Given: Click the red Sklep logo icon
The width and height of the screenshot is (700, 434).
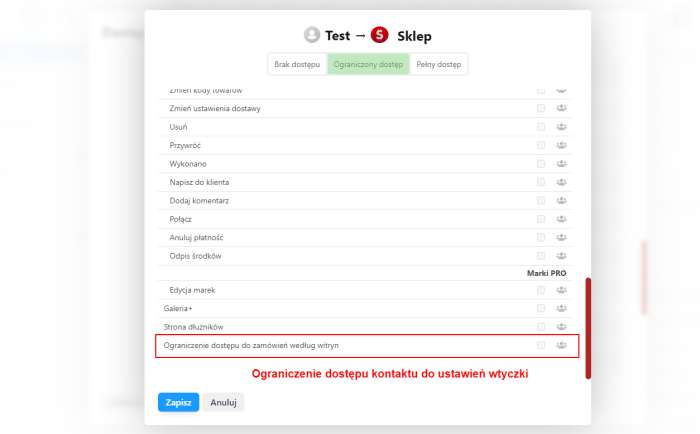Looking at the screenshot, I should (379, 35).
